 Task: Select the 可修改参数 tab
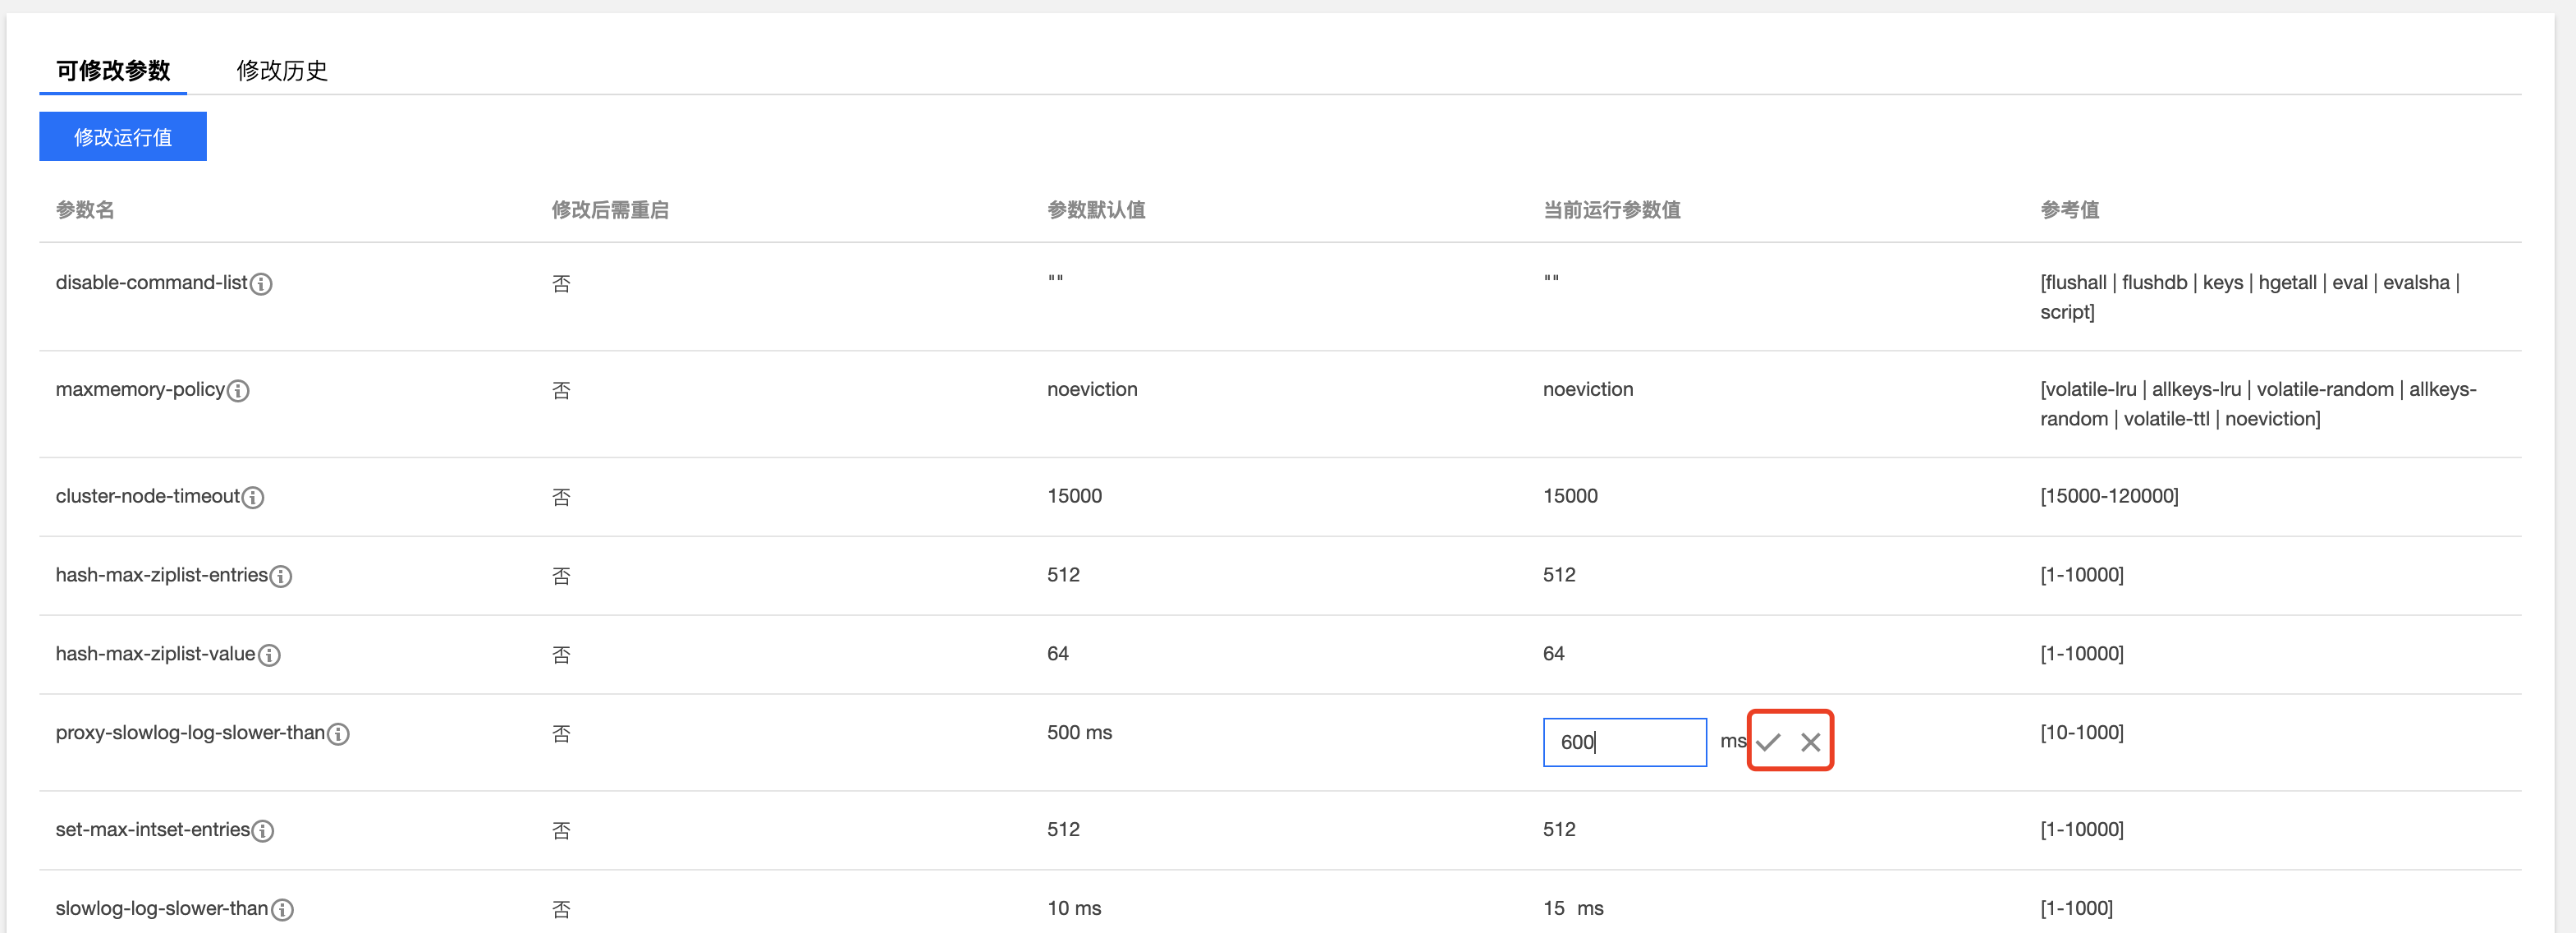pos(113,70)
